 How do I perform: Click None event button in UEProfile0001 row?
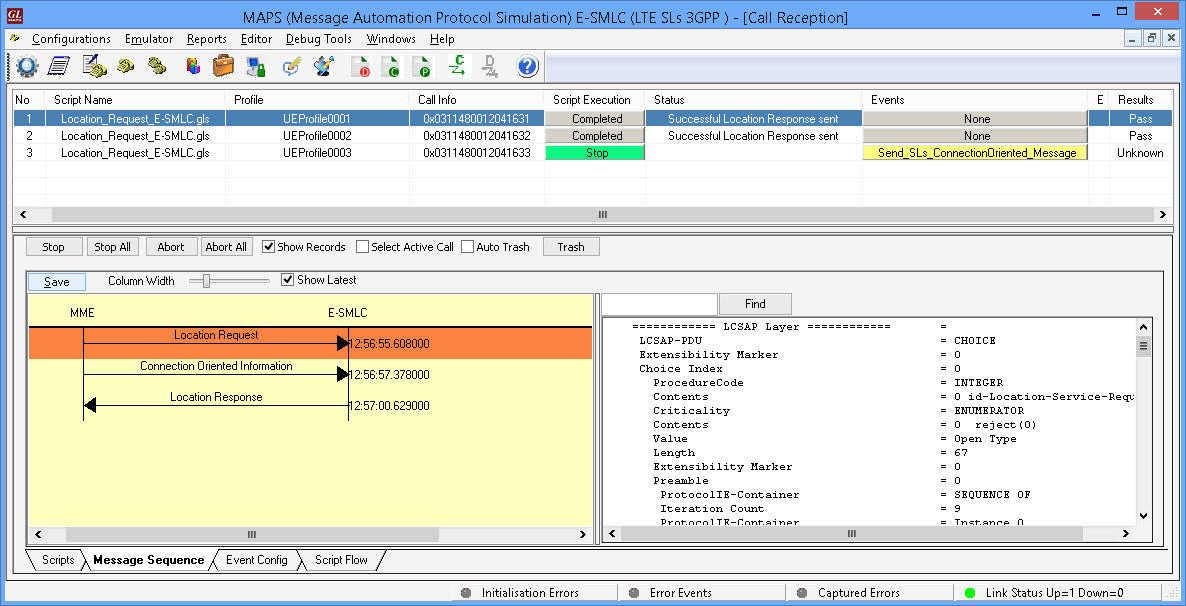click(x=976, y=119)
